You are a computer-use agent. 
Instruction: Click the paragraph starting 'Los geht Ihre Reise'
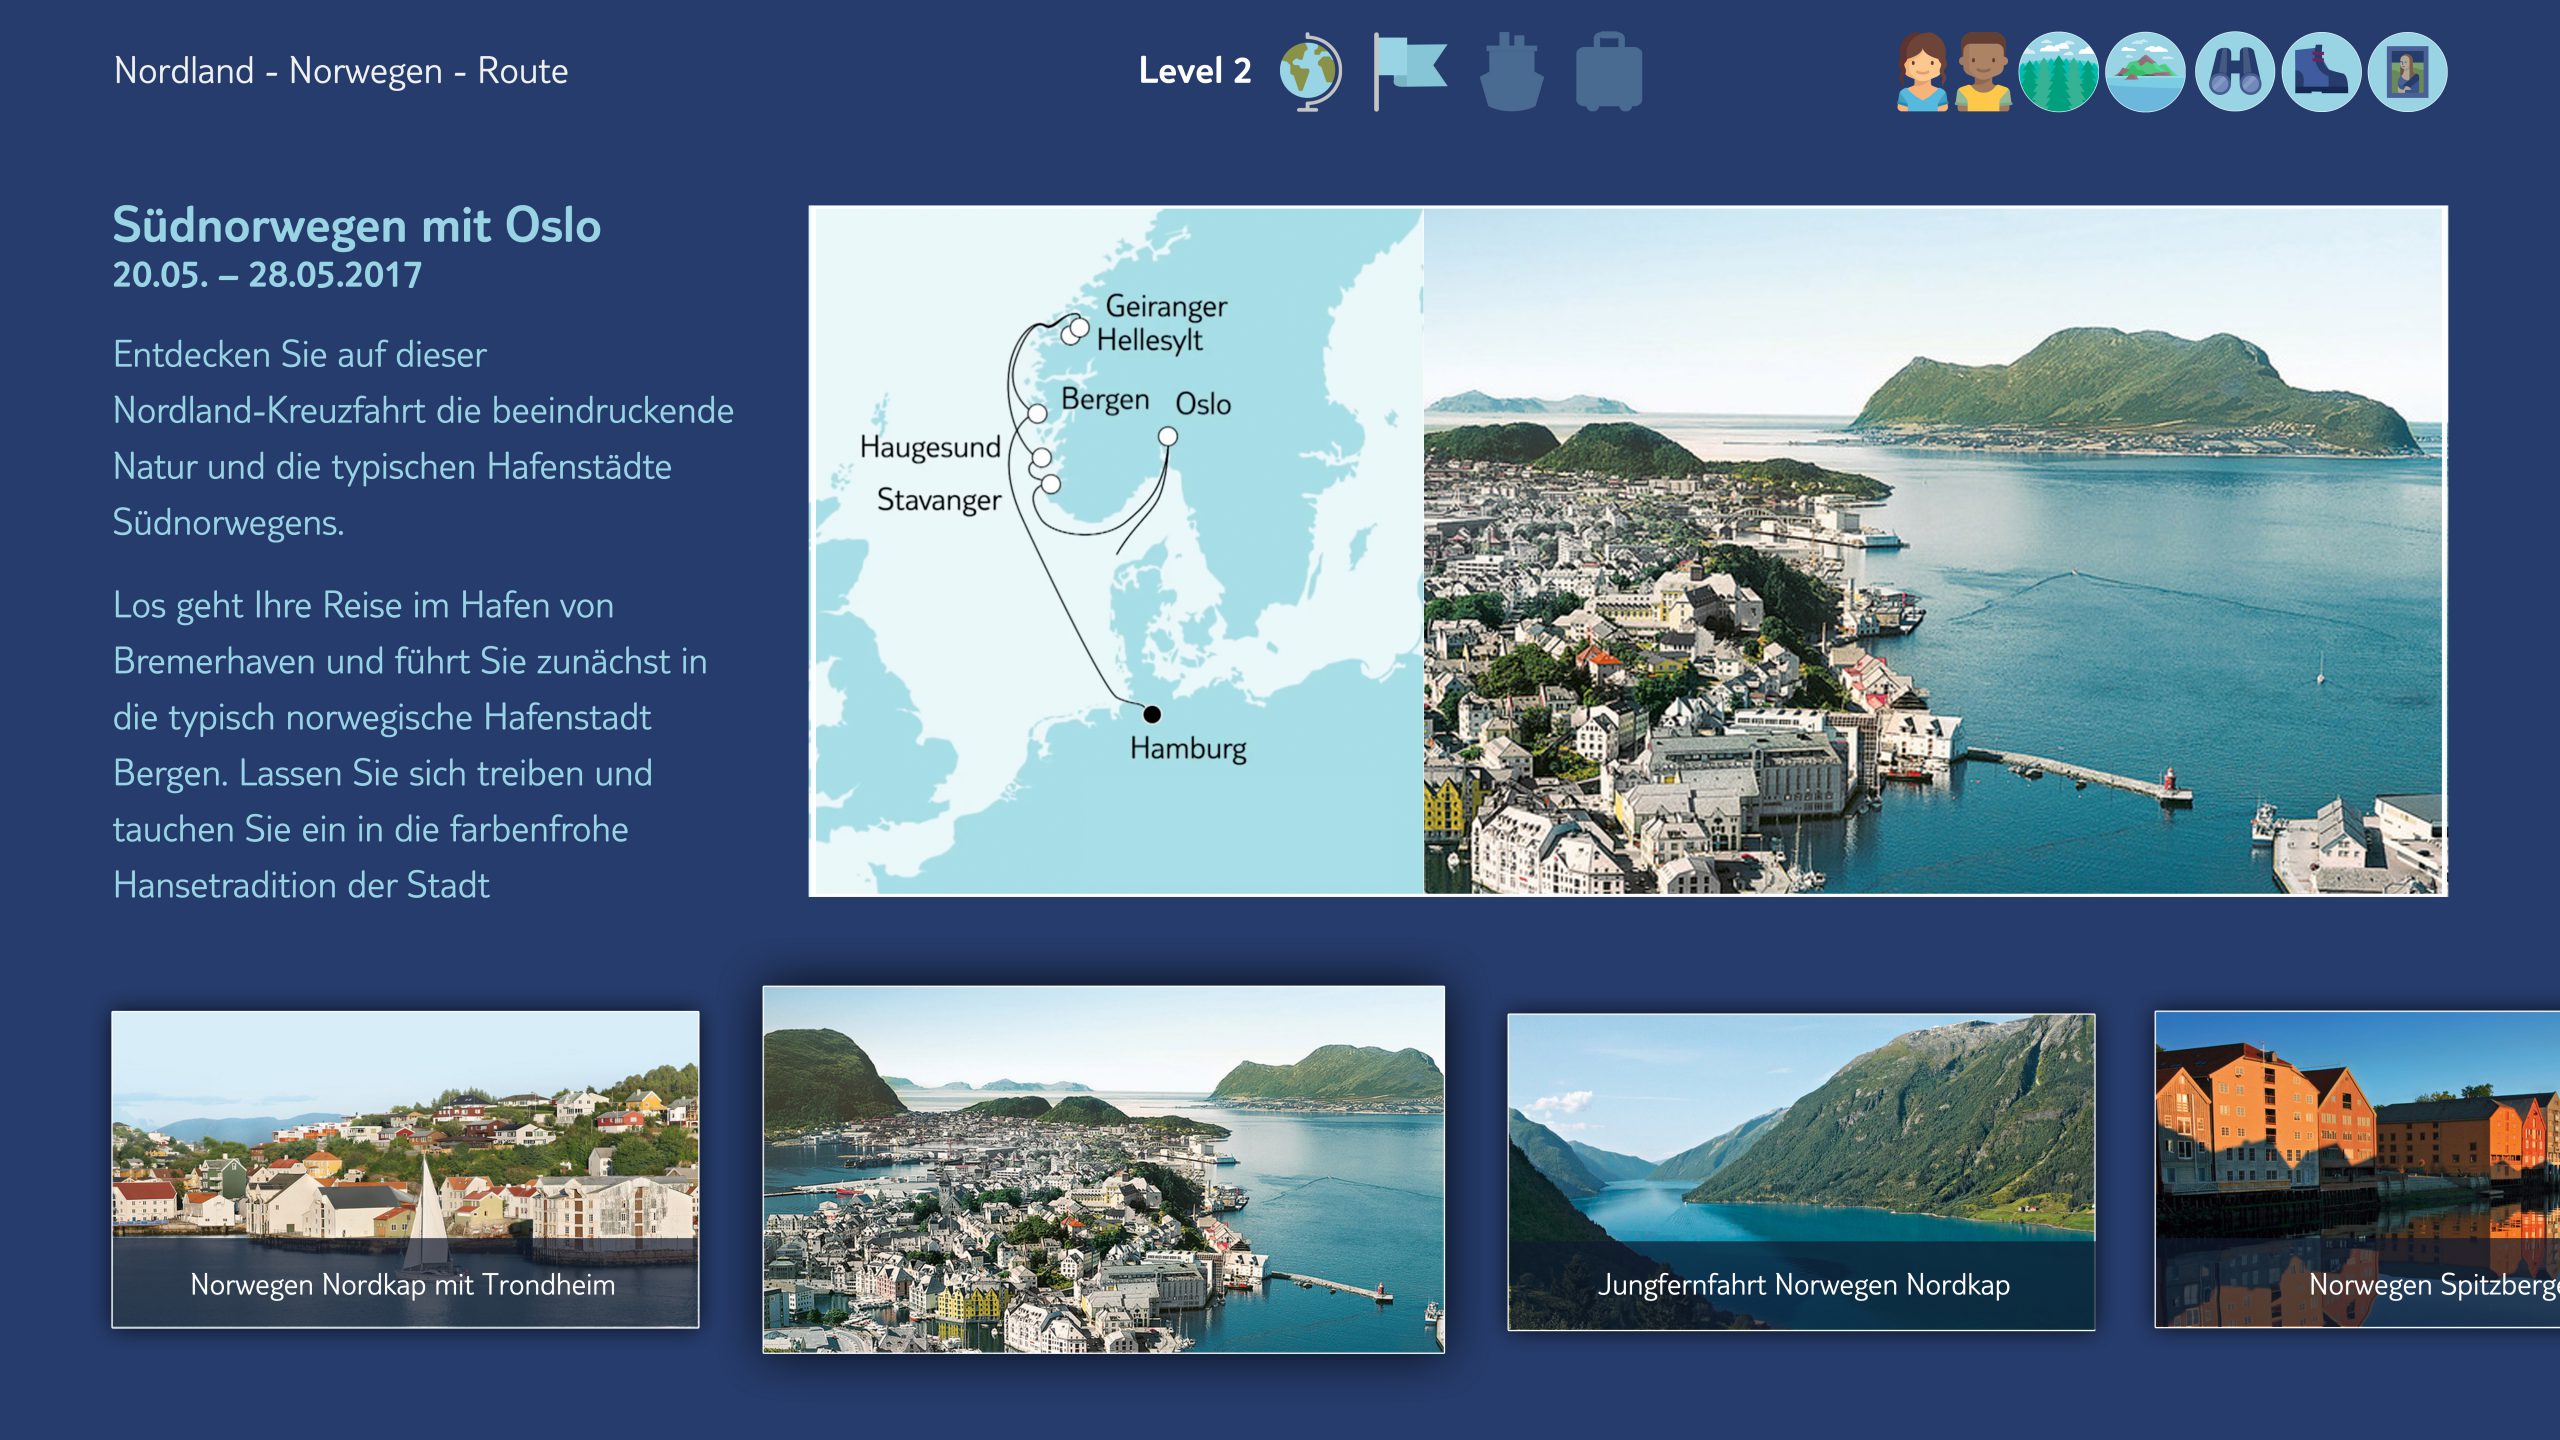410,745
